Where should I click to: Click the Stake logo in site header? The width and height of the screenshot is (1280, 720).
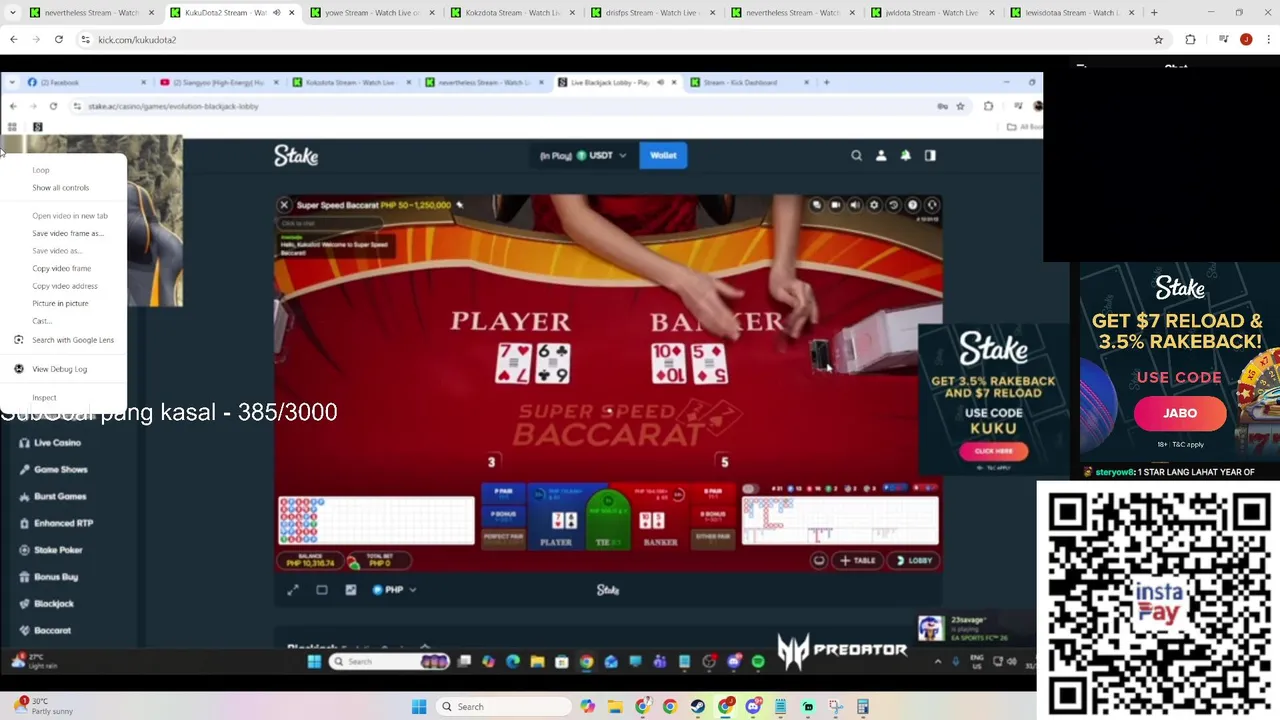(x=296, y=155)
